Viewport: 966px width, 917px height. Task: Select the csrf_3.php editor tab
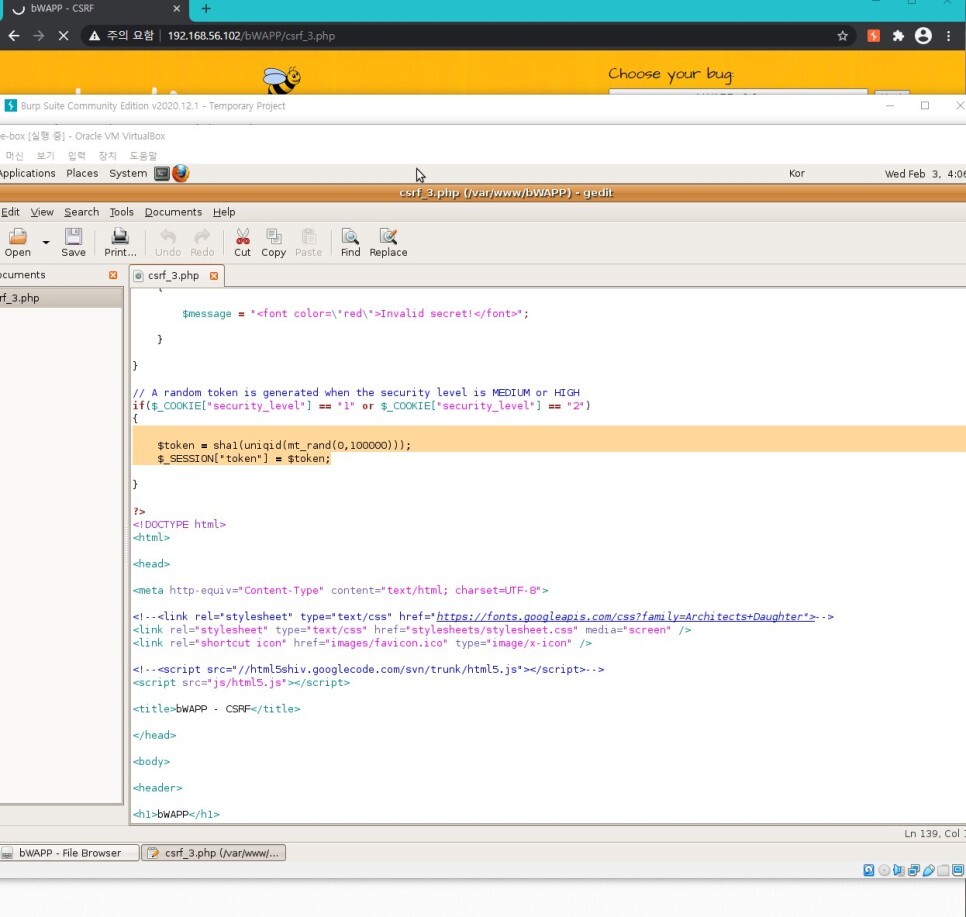pos(173,275)
